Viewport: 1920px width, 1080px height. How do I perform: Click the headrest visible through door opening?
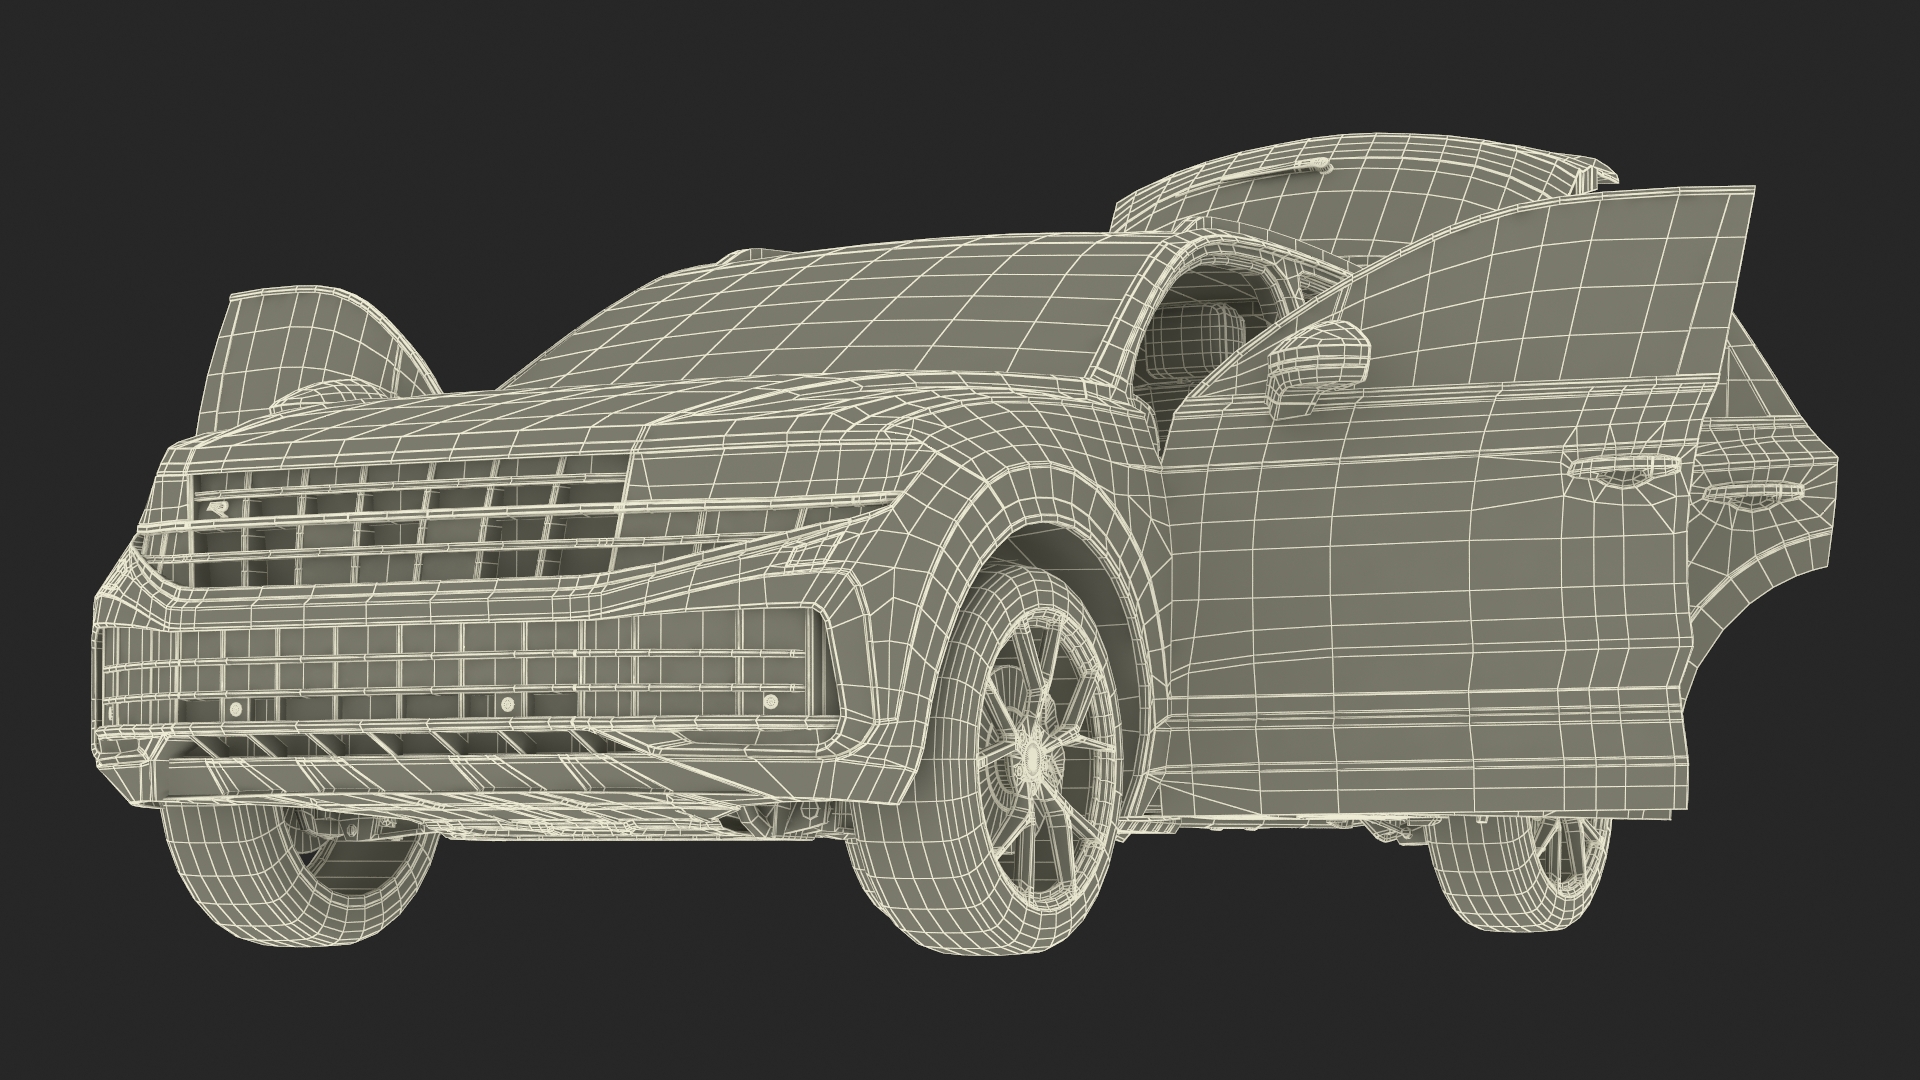click(x=1194, y=340)
